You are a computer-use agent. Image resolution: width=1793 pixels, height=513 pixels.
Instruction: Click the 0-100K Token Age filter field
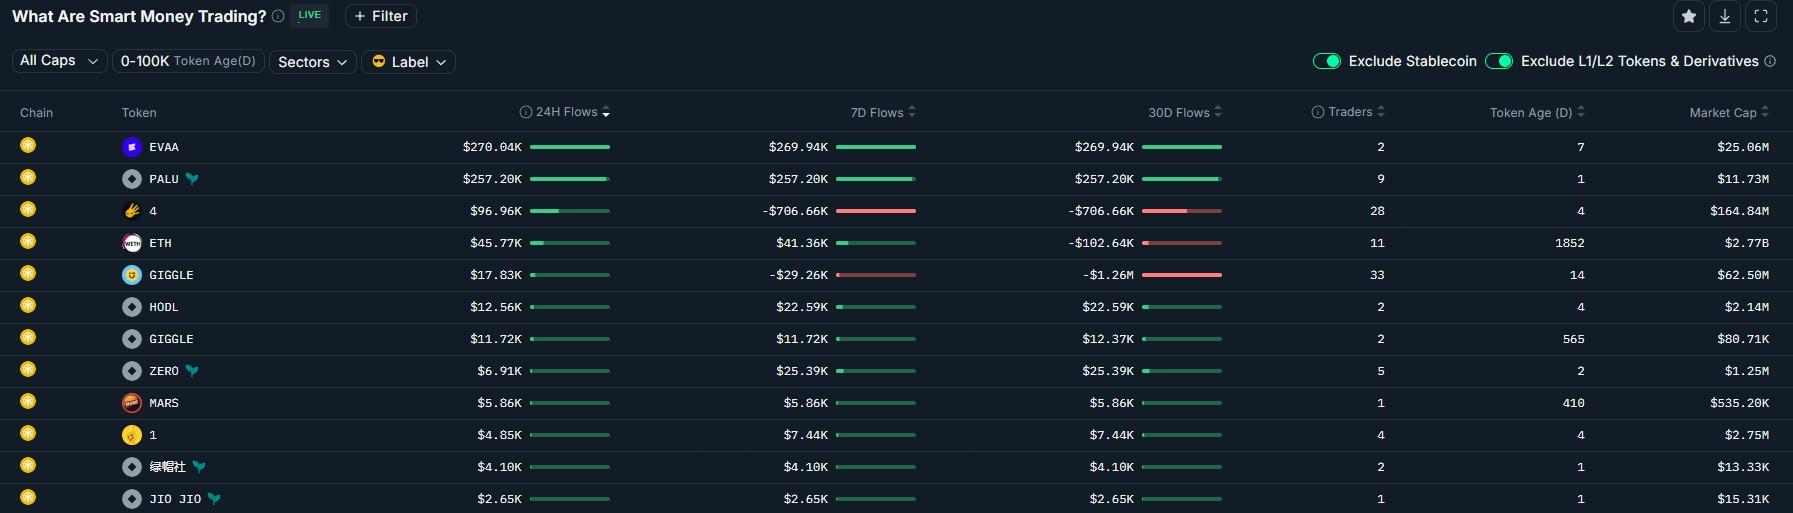tap(188, 61)
